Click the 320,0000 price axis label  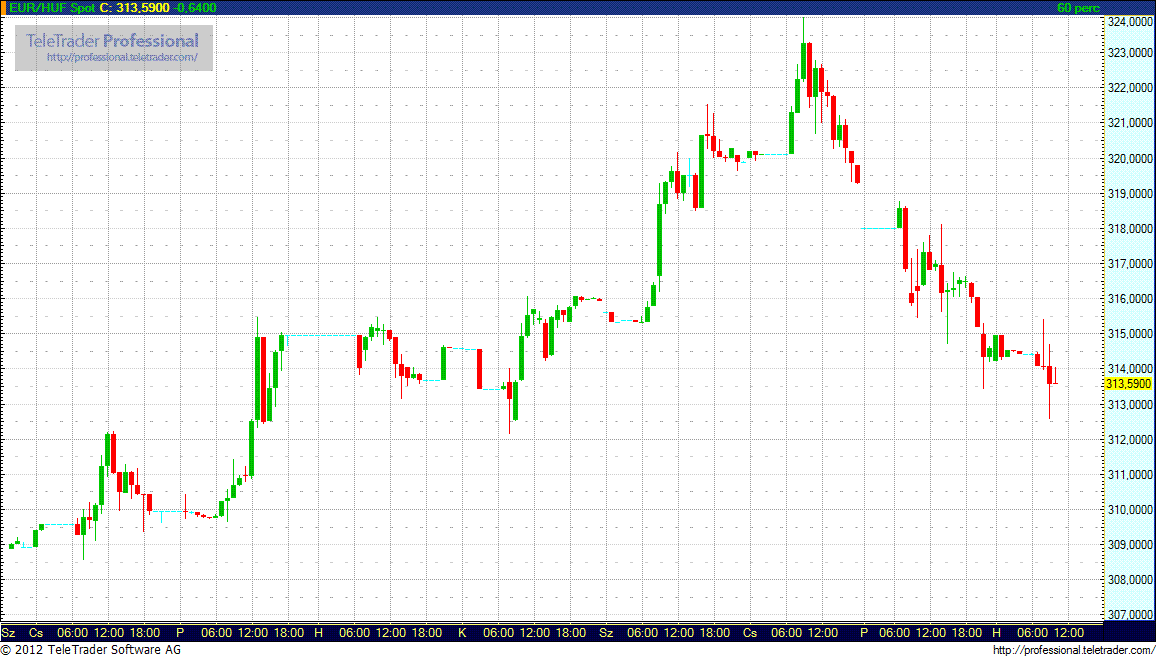(1129, 158)
